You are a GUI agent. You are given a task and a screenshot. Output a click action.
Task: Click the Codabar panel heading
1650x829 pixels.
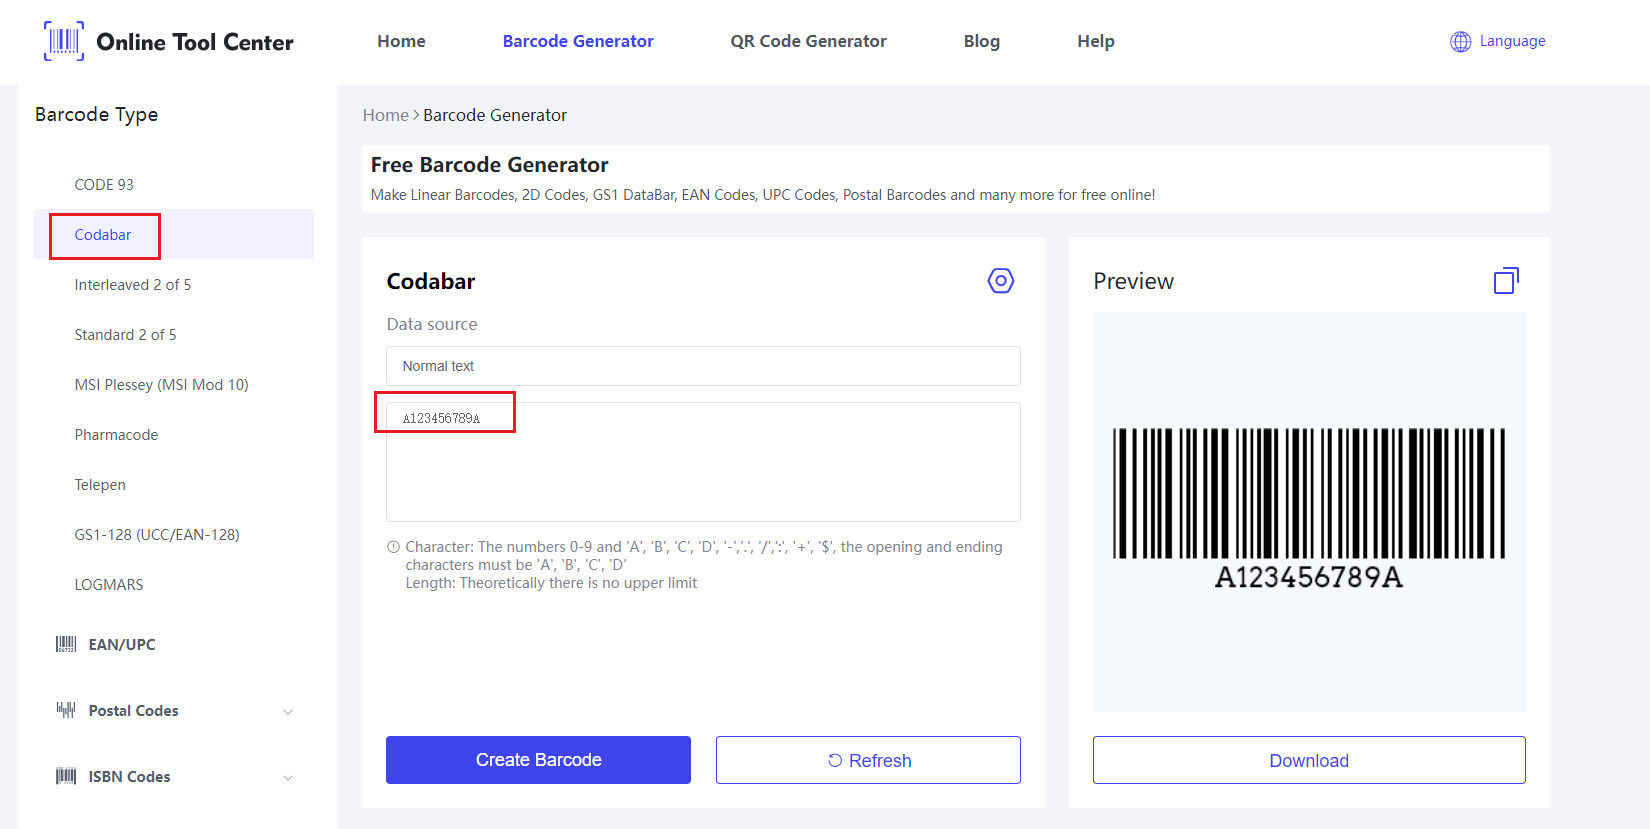click(431, 281)
